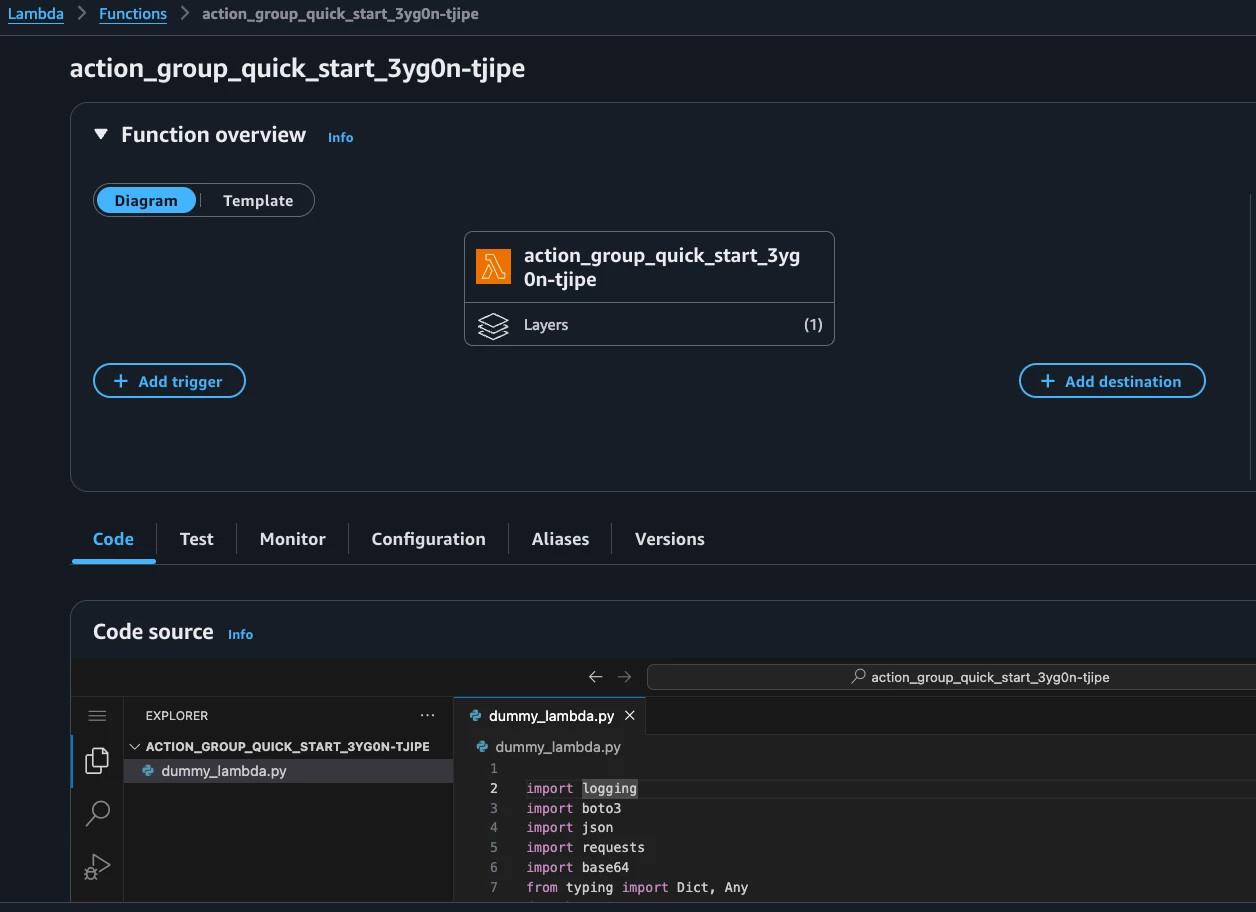Go to Functions breadcrumb link
This screenshot has width=1256, height=912.
pyautogui.click(x=133, y=14)
